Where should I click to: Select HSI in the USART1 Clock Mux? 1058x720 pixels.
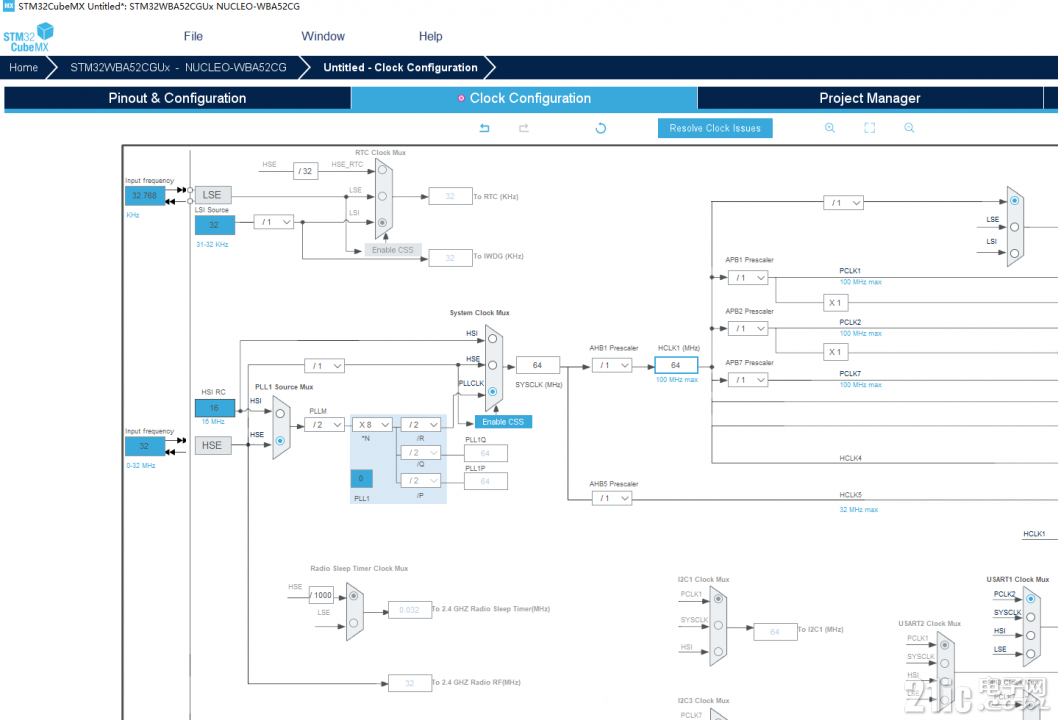pyautogui.click(x=1030, y=636)
